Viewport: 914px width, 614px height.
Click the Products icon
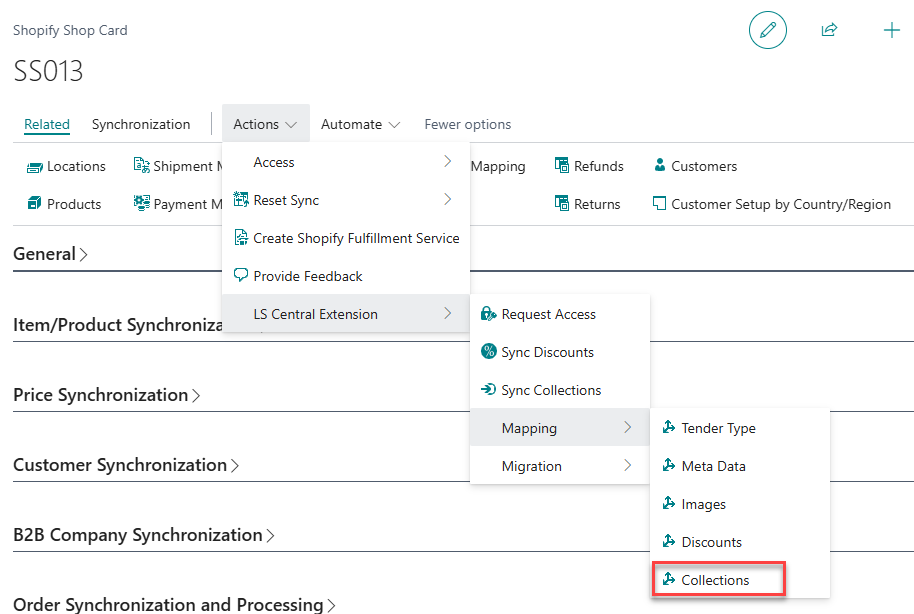tap(34, 204)
